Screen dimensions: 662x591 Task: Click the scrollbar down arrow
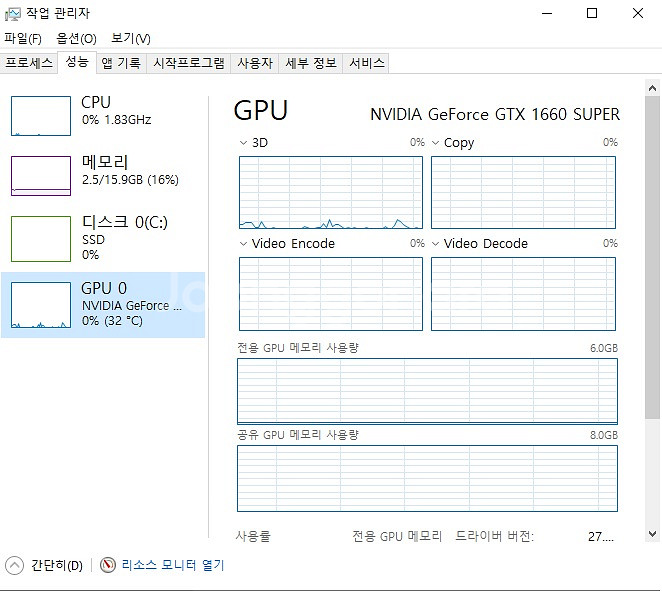(652, 534)
